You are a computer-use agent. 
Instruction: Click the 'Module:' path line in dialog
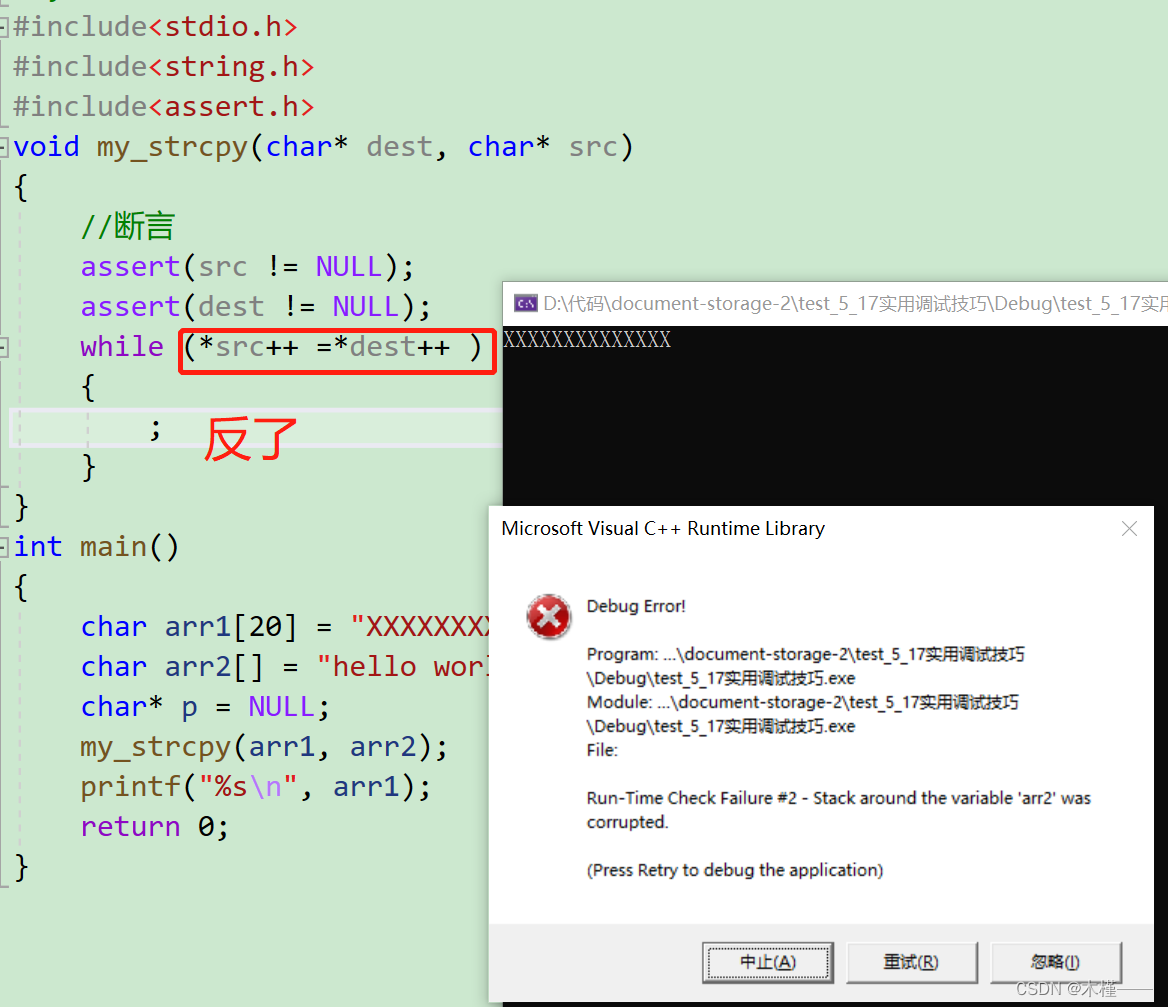(x=802, y=714)
